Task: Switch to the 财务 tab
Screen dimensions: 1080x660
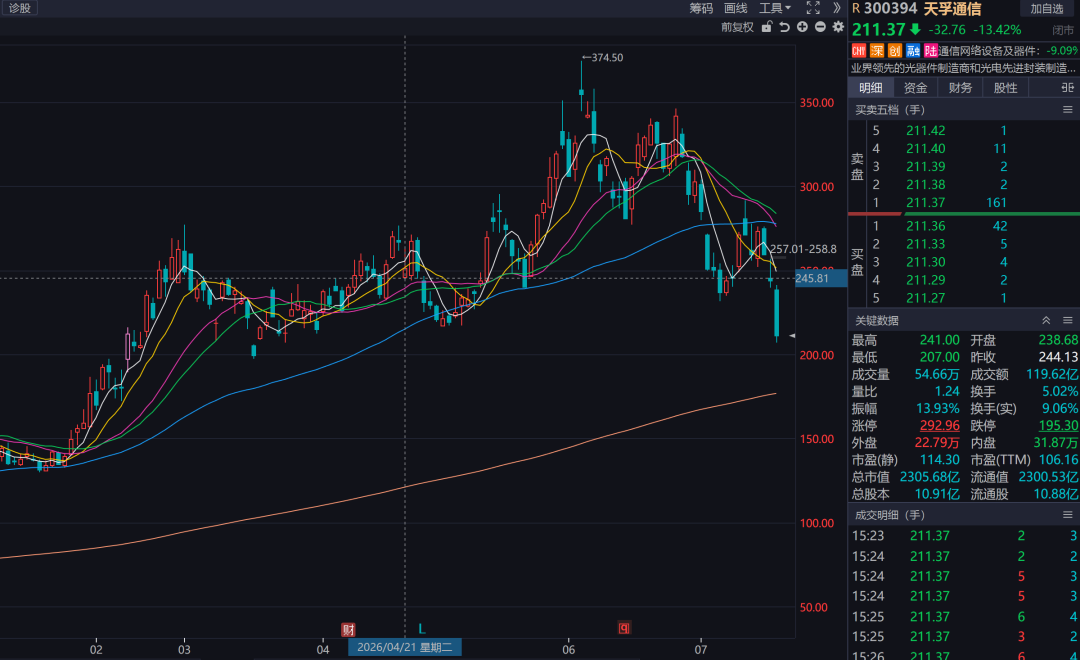Action: pos(960,87)
